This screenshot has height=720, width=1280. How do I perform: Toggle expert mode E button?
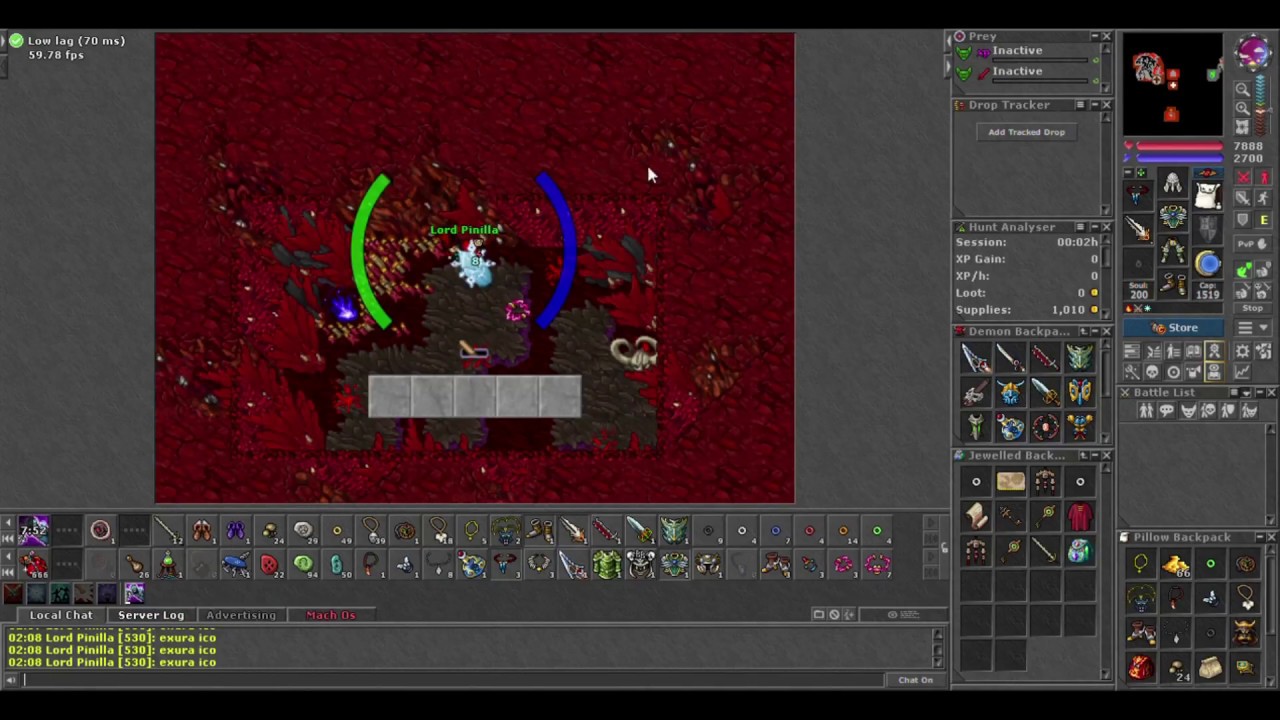(x=1264, y=219)
